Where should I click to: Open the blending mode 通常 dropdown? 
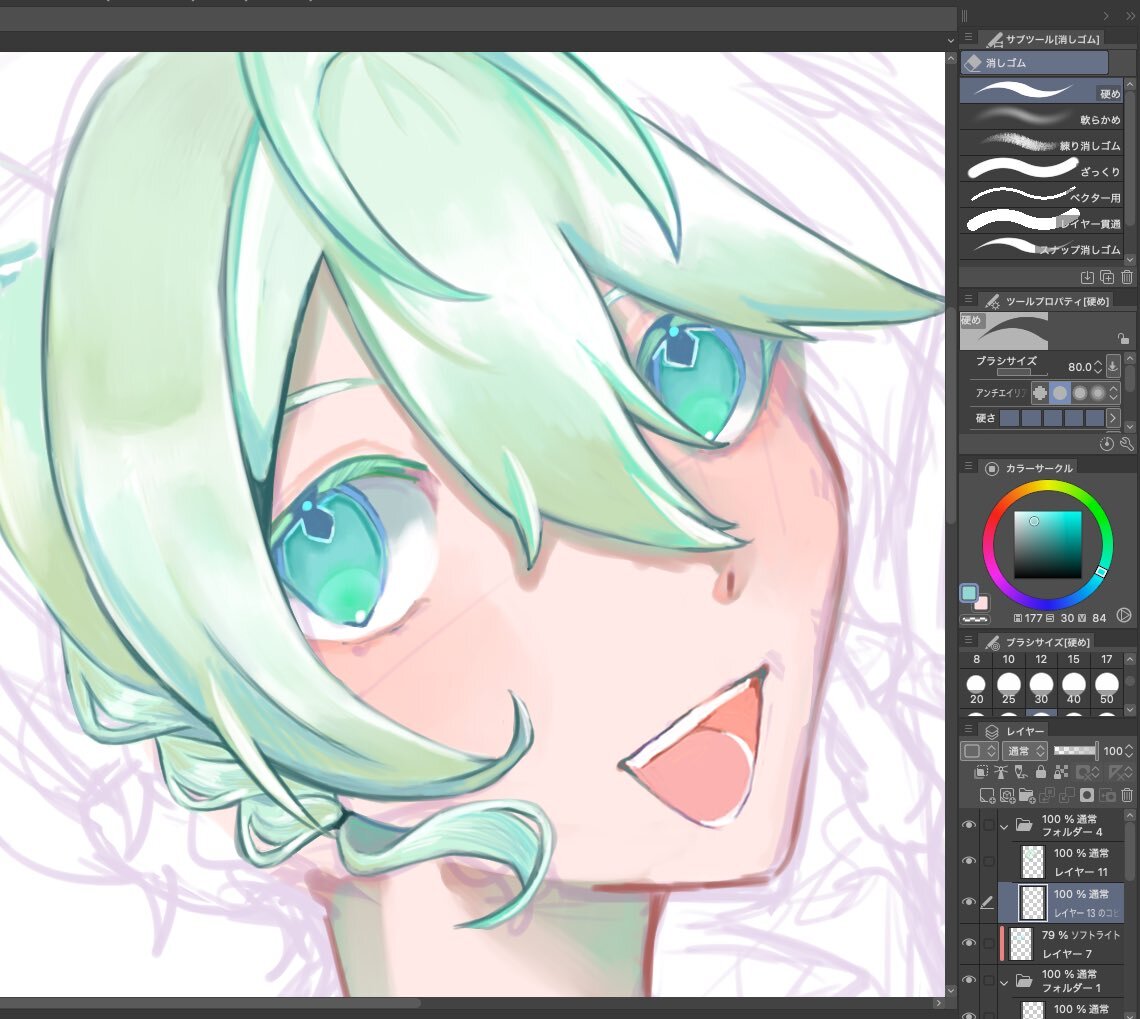point(1025,750)
